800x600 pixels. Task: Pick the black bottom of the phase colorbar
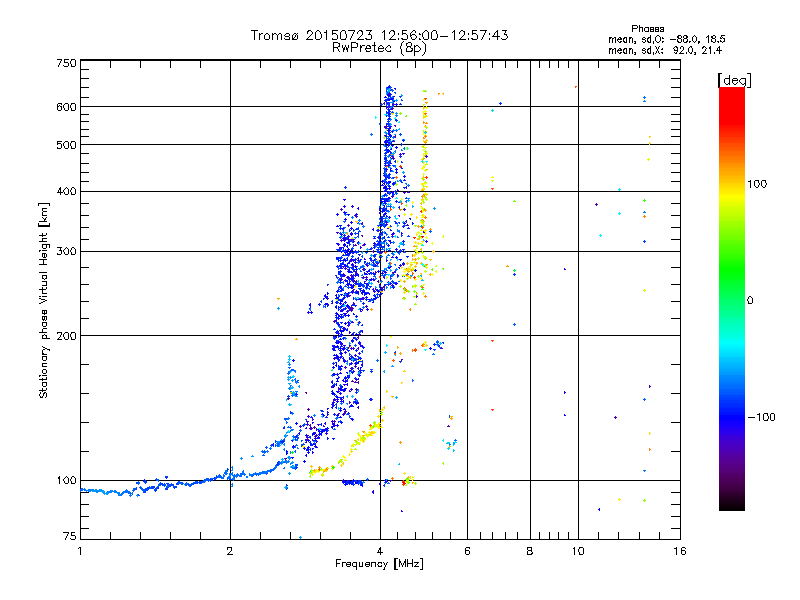732,505
